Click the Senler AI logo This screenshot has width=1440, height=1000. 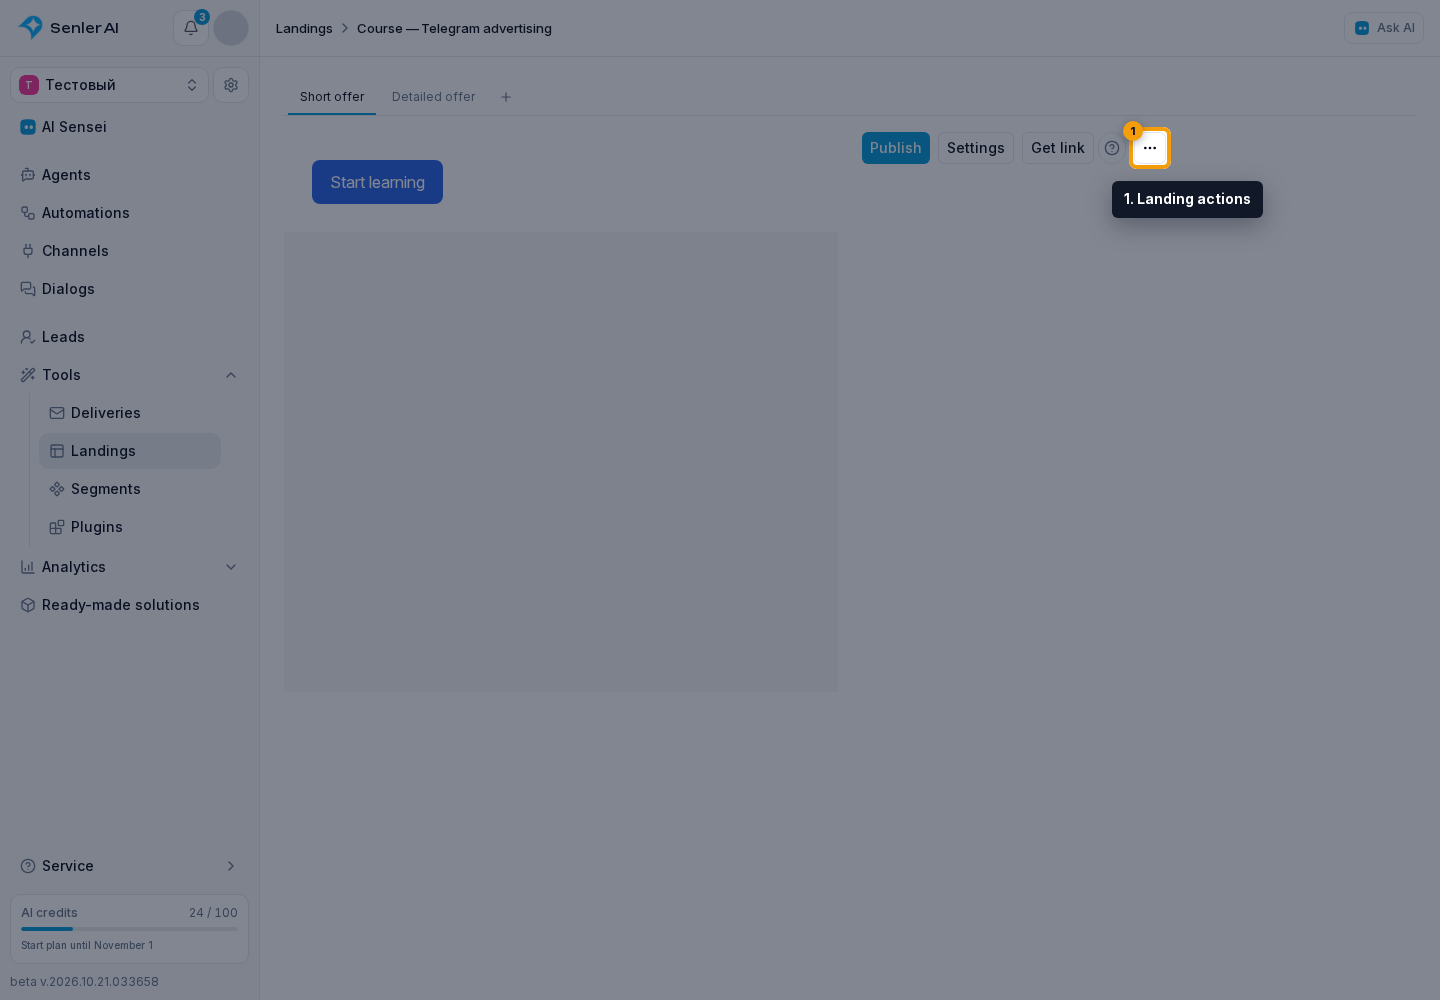(x=69, y=28)
